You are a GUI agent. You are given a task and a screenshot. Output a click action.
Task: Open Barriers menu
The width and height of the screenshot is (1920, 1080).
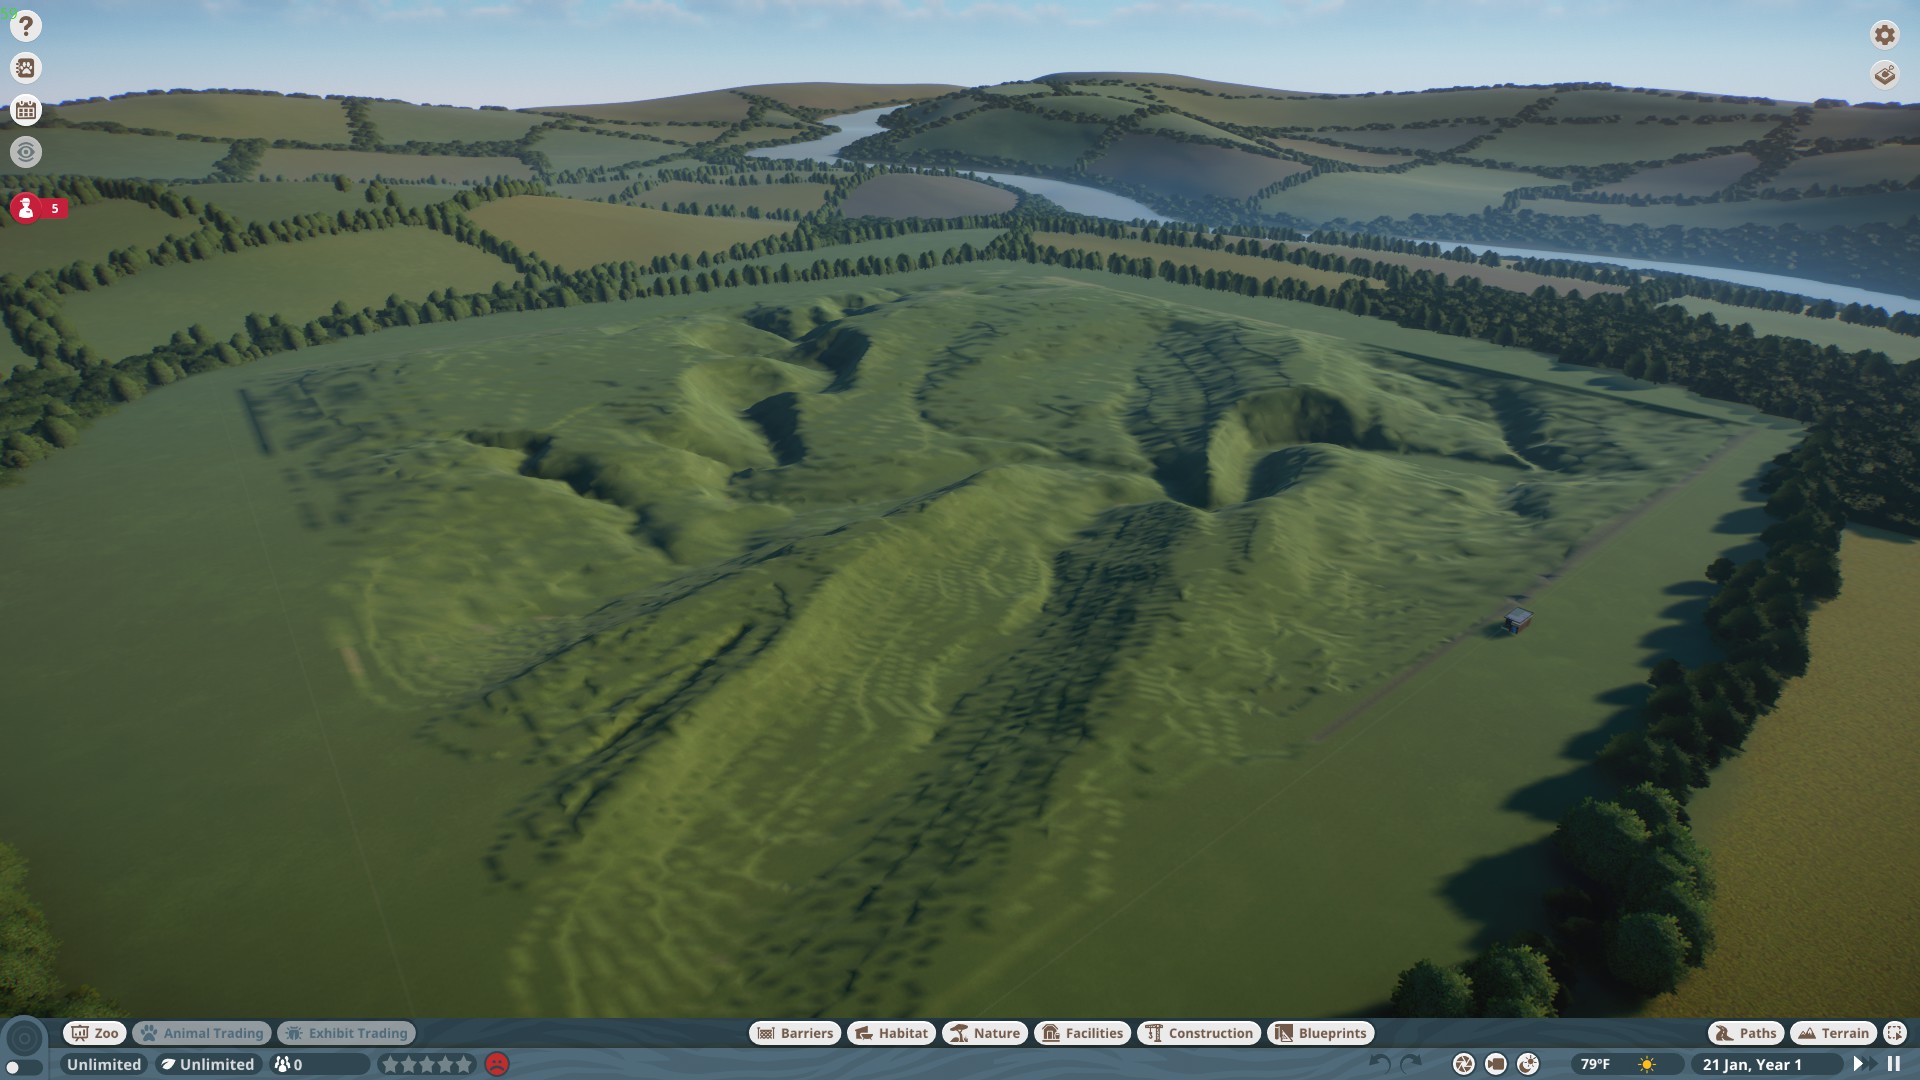click(795, 1033)
